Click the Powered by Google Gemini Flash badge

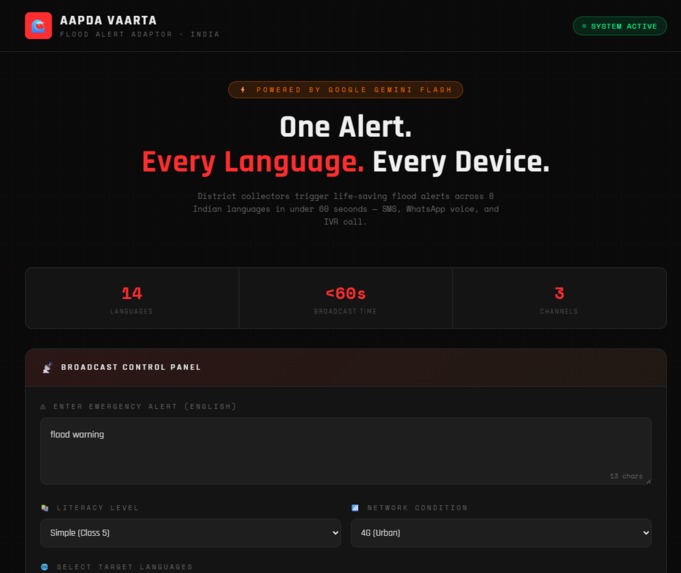click(x=345, y=89)
